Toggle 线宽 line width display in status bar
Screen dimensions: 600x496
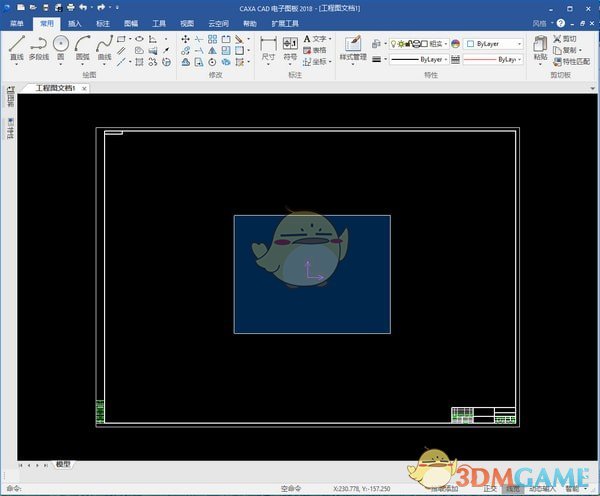point(512,489)
